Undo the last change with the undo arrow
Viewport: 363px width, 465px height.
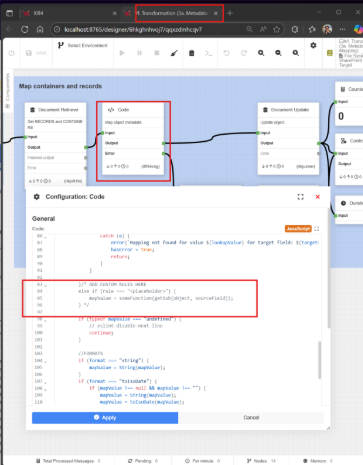pos(226,53)
